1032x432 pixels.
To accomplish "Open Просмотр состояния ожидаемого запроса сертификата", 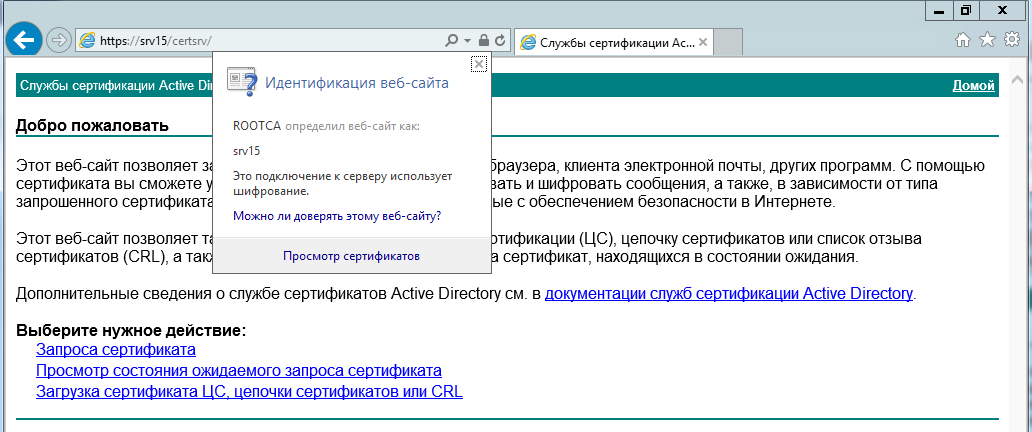I will [239, 370].
